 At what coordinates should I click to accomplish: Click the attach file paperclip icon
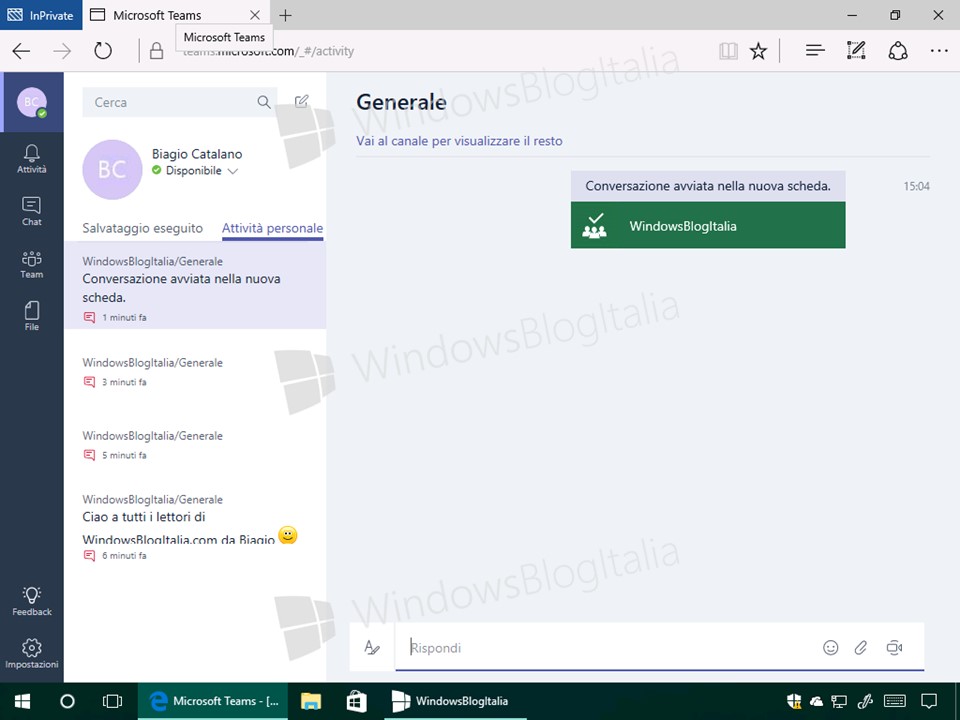coord(861,647)
